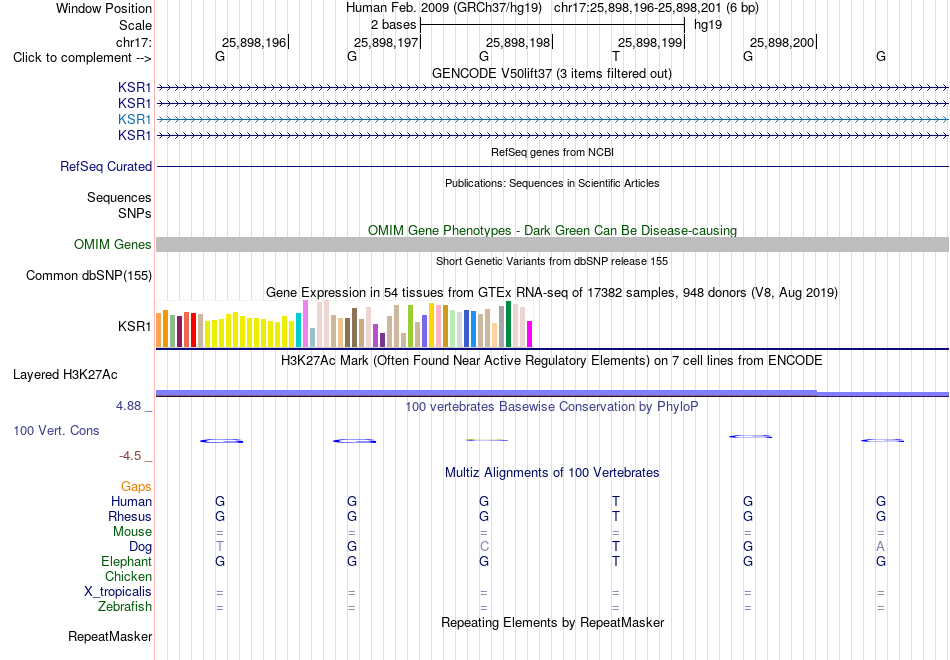Select the Dog species label
950x660 pixels.
click(140, 547)
